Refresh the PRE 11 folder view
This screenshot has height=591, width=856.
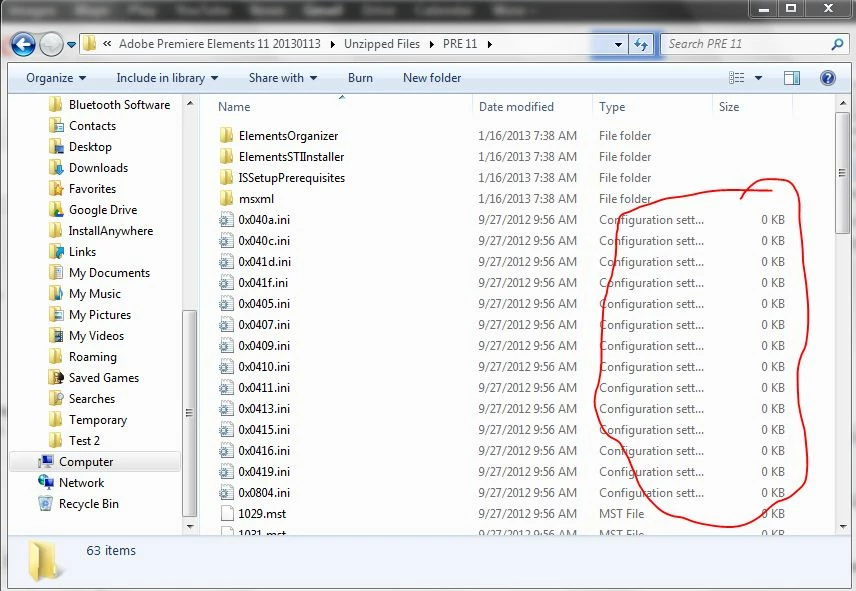click(x=641, y=44)
